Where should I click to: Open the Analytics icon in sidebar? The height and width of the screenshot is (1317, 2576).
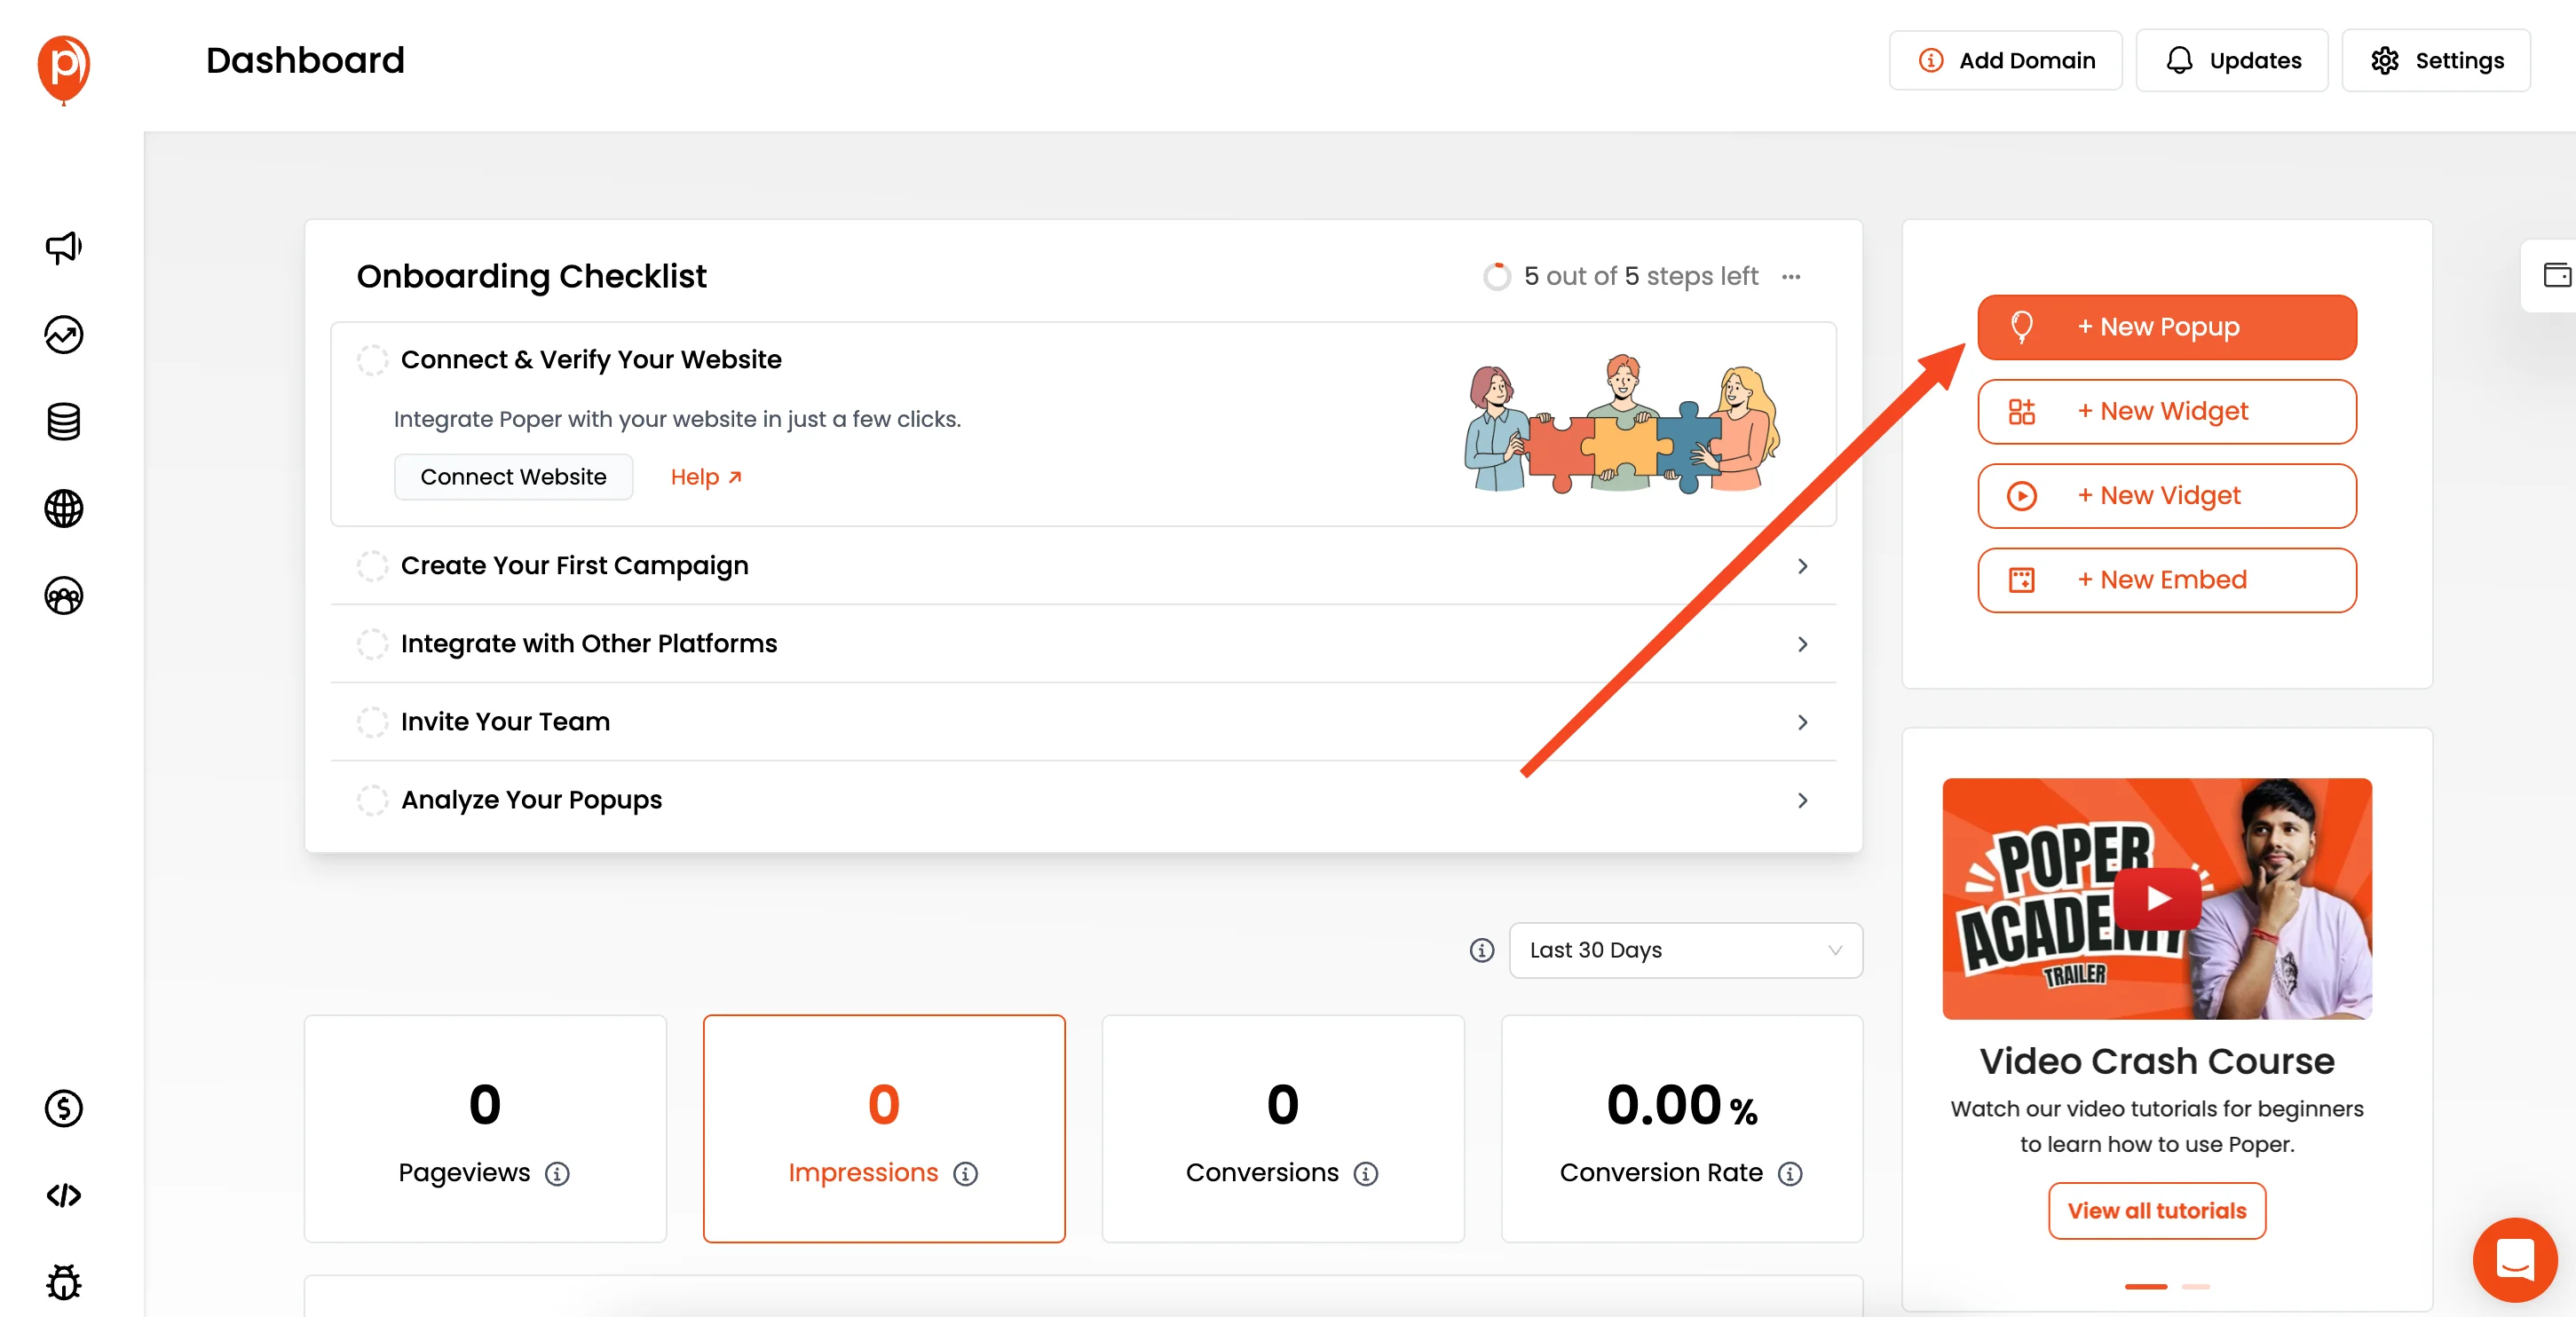[64, 333]
